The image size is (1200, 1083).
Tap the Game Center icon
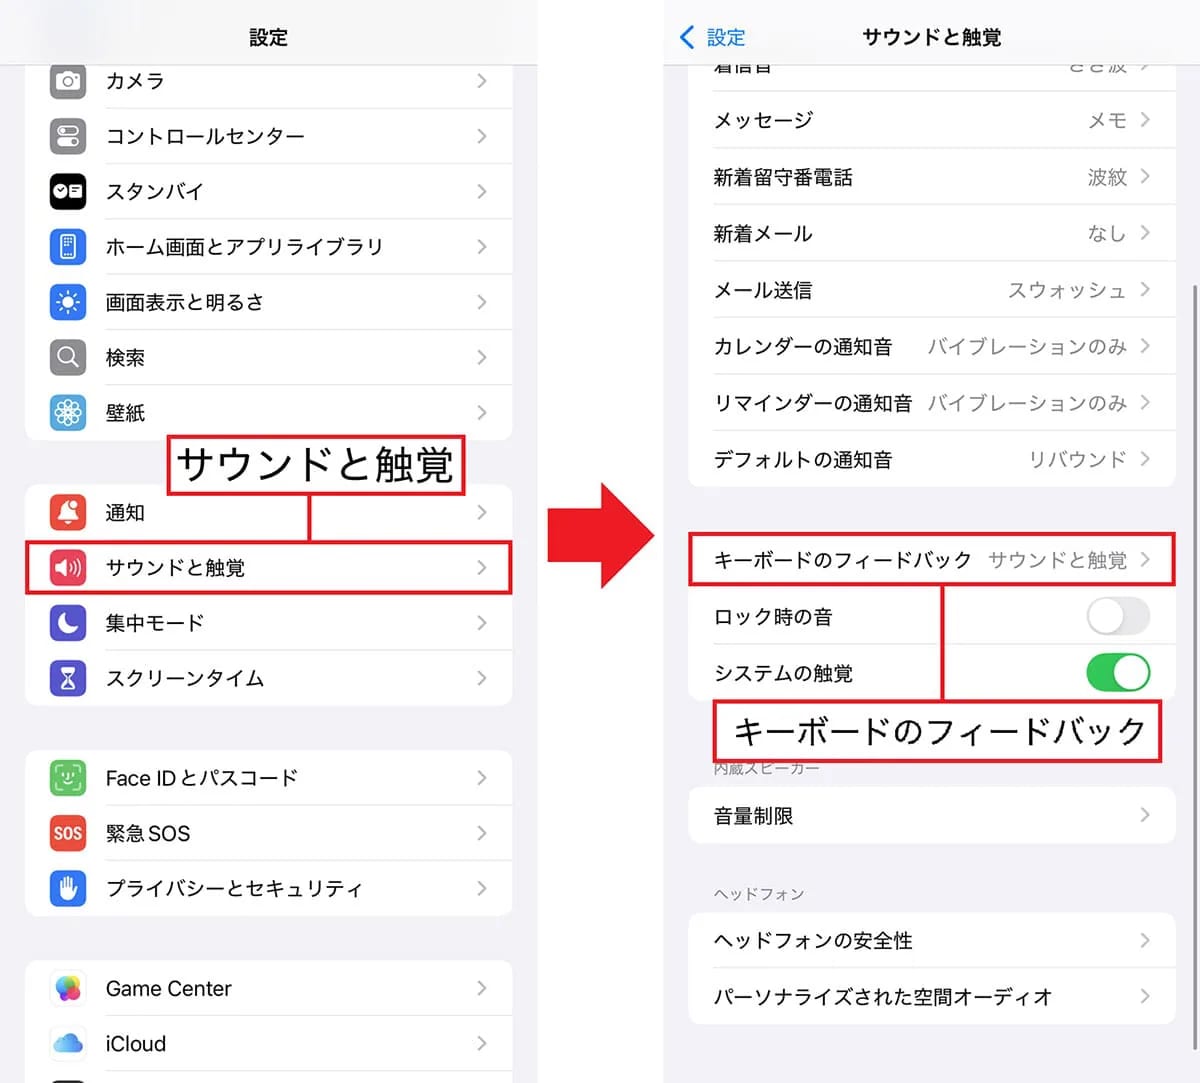(x=68, y=988)
